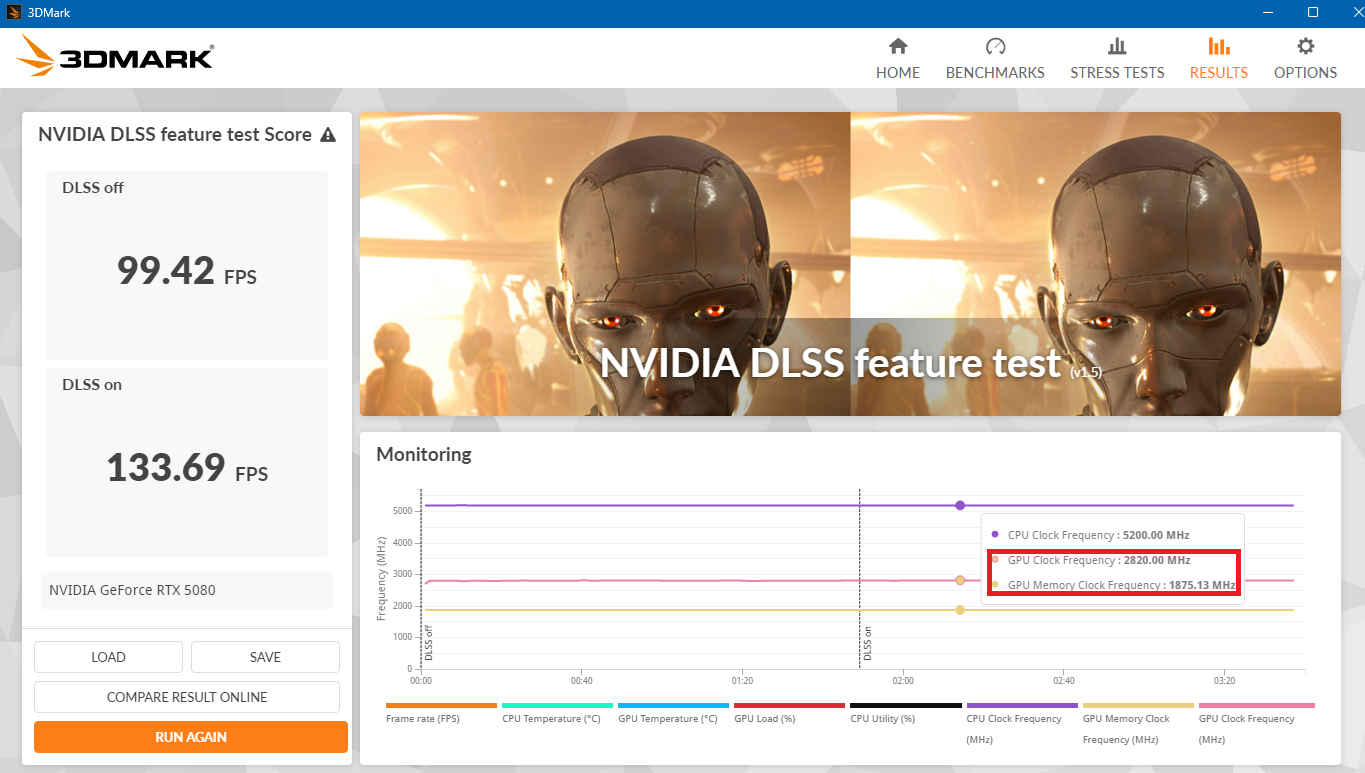Image resolution: width=1365 pixels, height=773 pixels.
Task: Open Benchmarks via the gauge icon
Action: [x=994, y=47]
